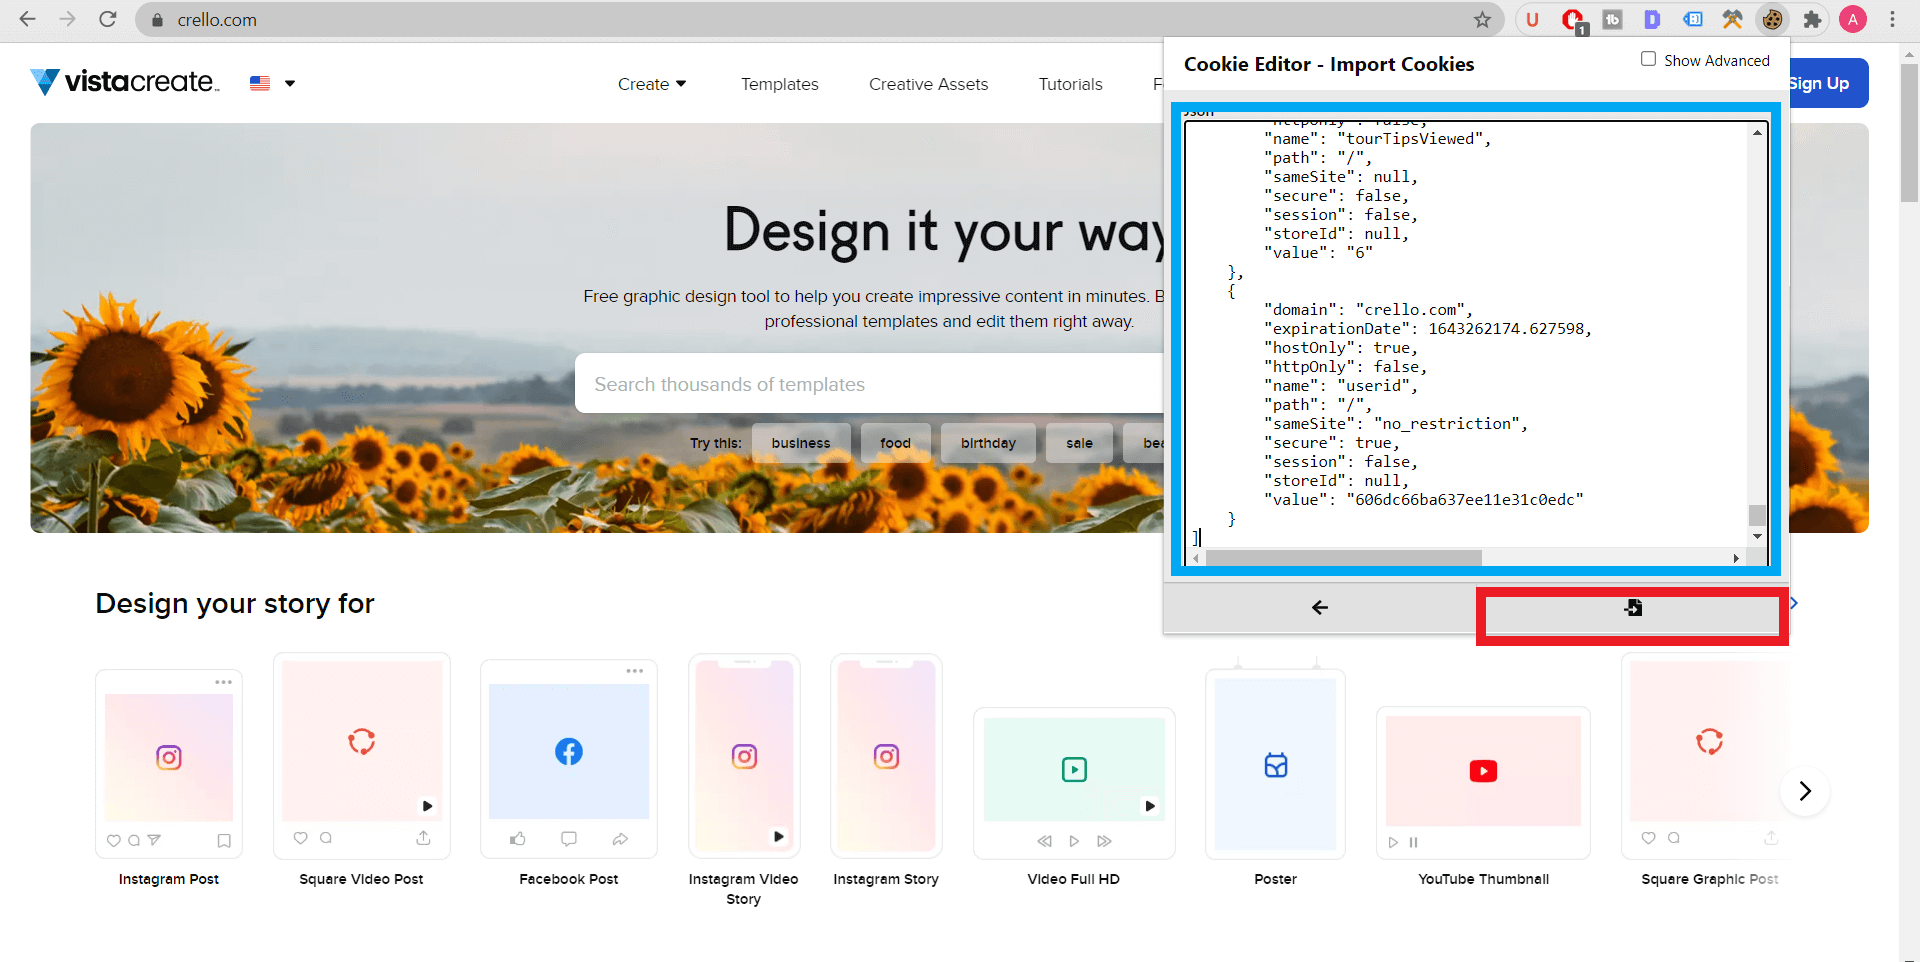Image resolution: width=1920 pixels, height=962 pixels.
Task: Click the play icon on Video Full HD card
Action: coord(1074,769)
